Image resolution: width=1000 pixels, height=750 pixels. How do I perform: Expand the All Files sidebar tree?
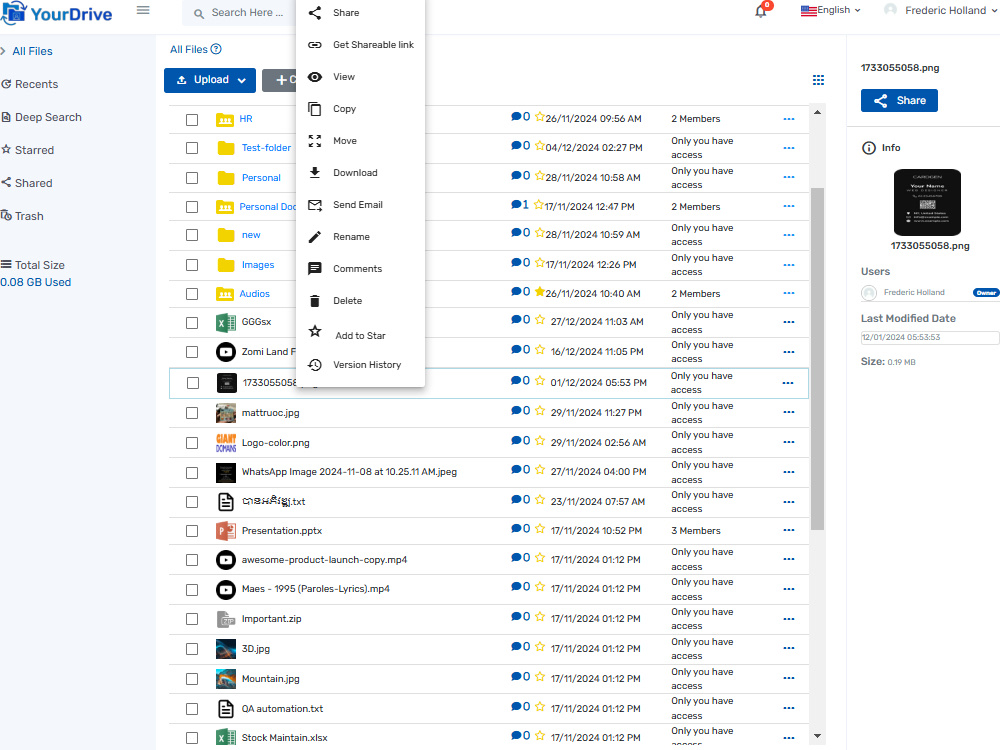click(3, 51)
